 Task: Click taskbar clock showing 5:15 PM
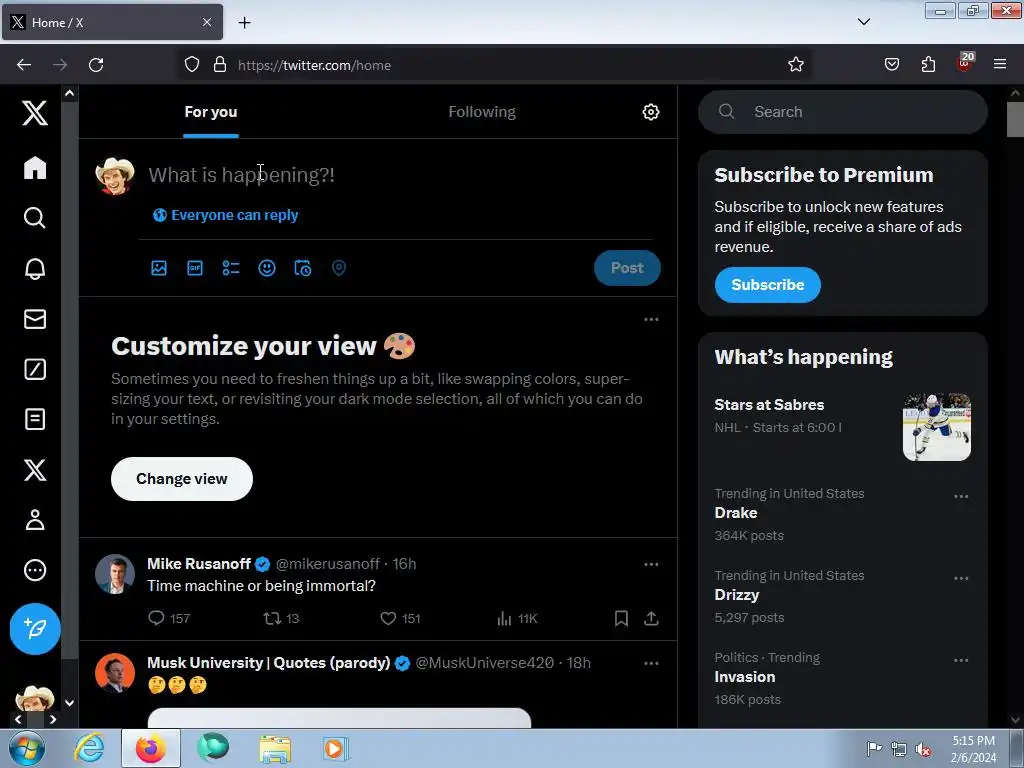pyautogui.click(x=973, y=748)
